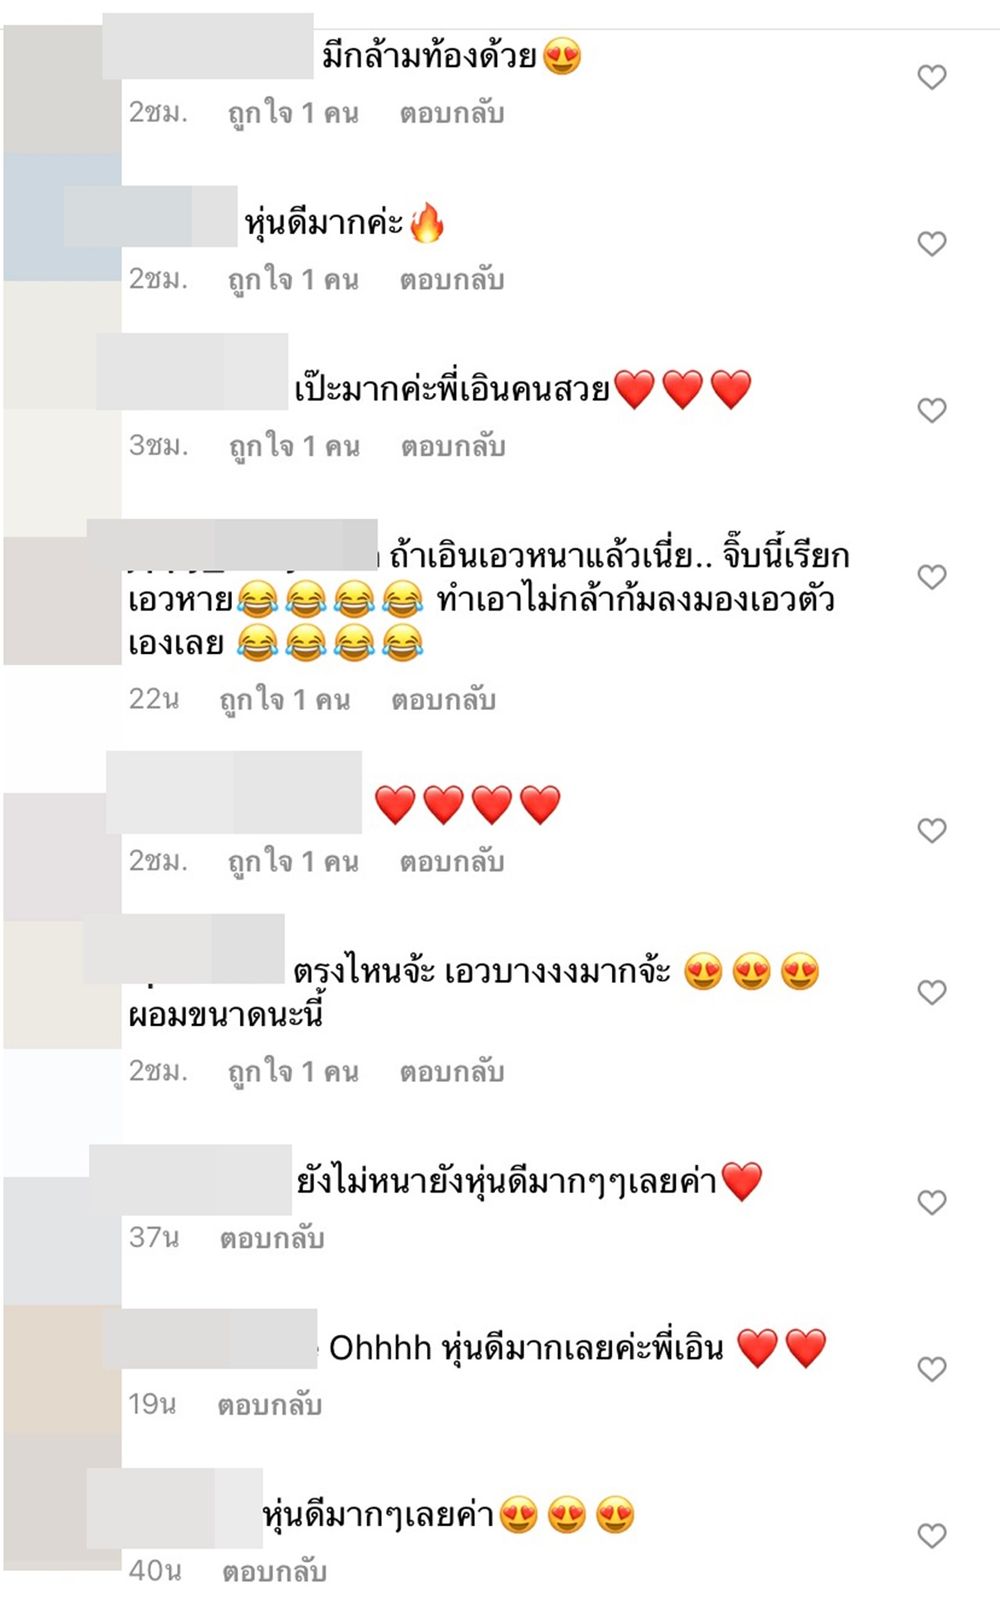Reply to the 19น 'Ohhhh' comment

(270, 1405)
